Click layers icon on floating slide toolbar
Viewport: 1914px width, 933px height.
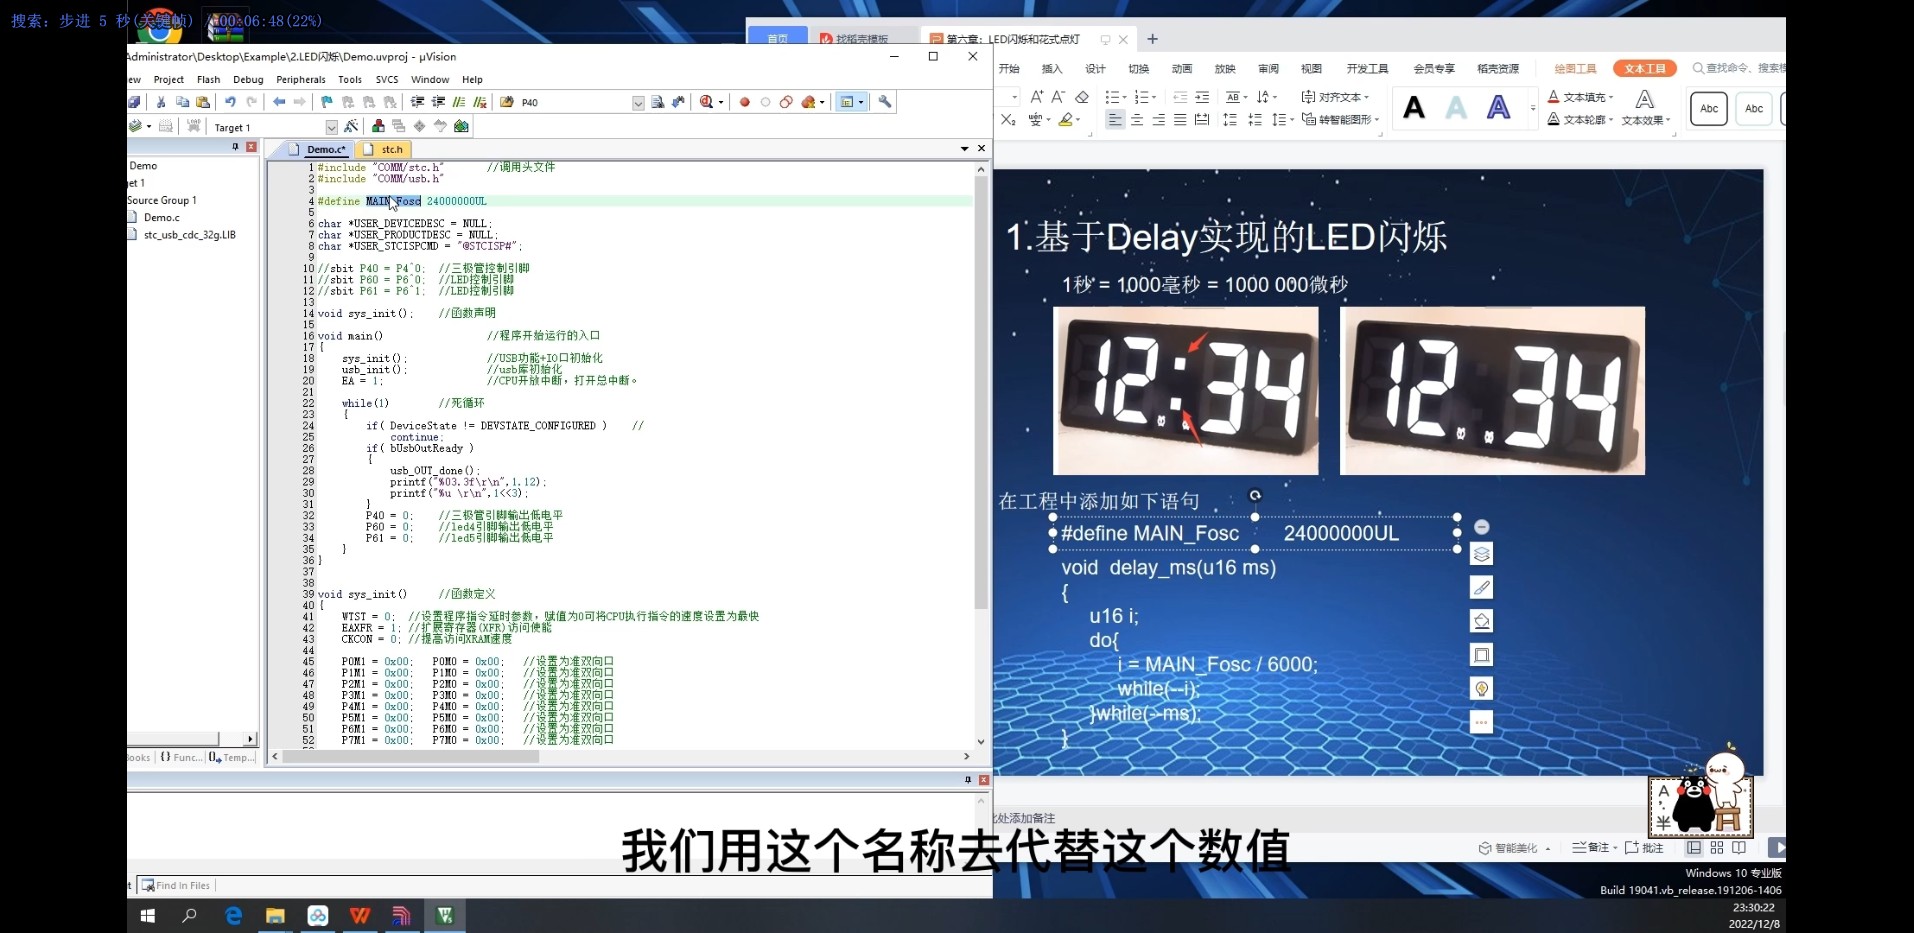[1482, 554]
